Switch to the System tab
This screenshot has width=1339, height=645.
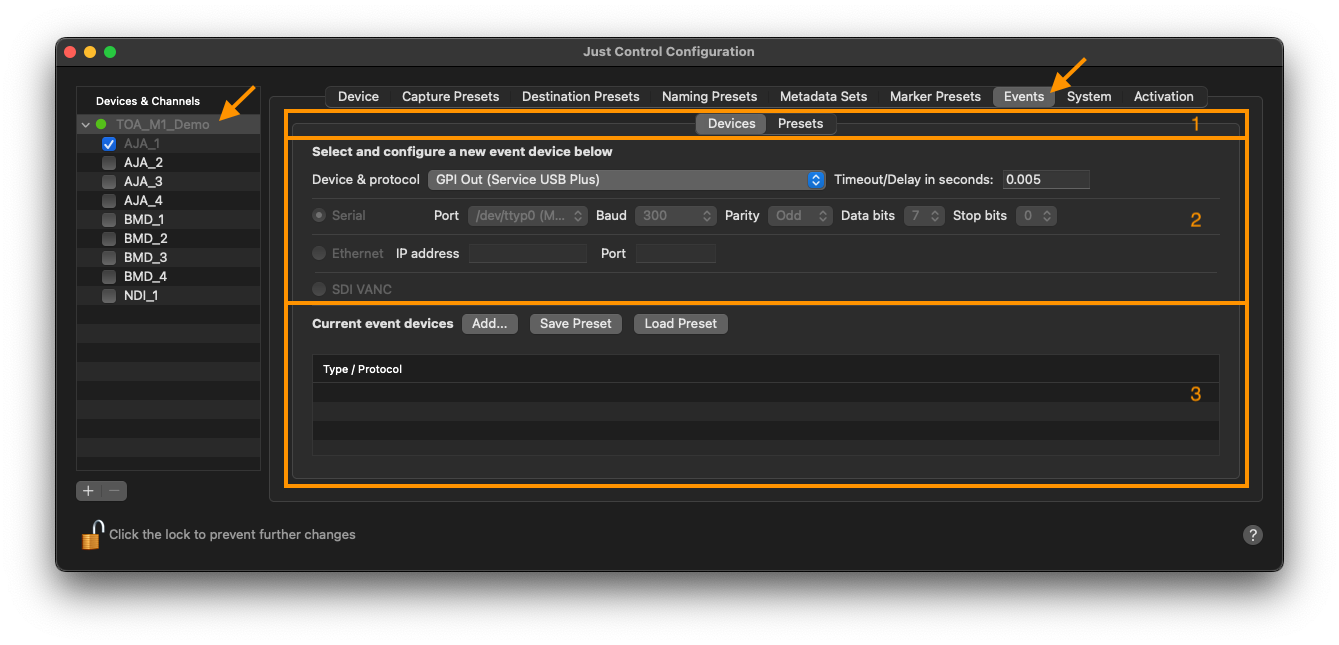(x=1089, y=97)
